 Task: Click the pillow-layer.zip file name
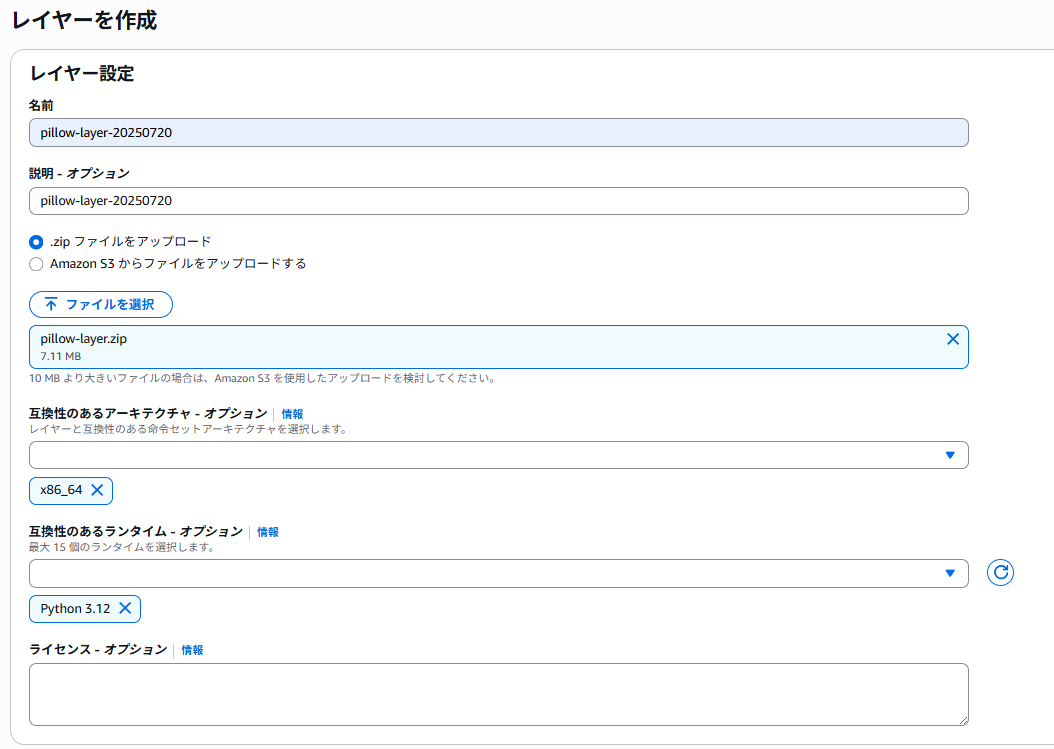[x=83, y=339]
